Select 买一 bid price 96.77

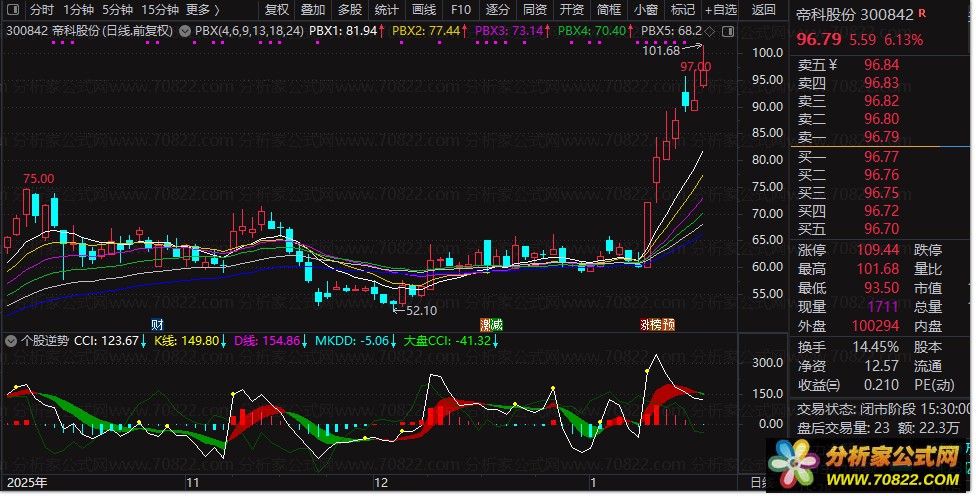(881, 157)
